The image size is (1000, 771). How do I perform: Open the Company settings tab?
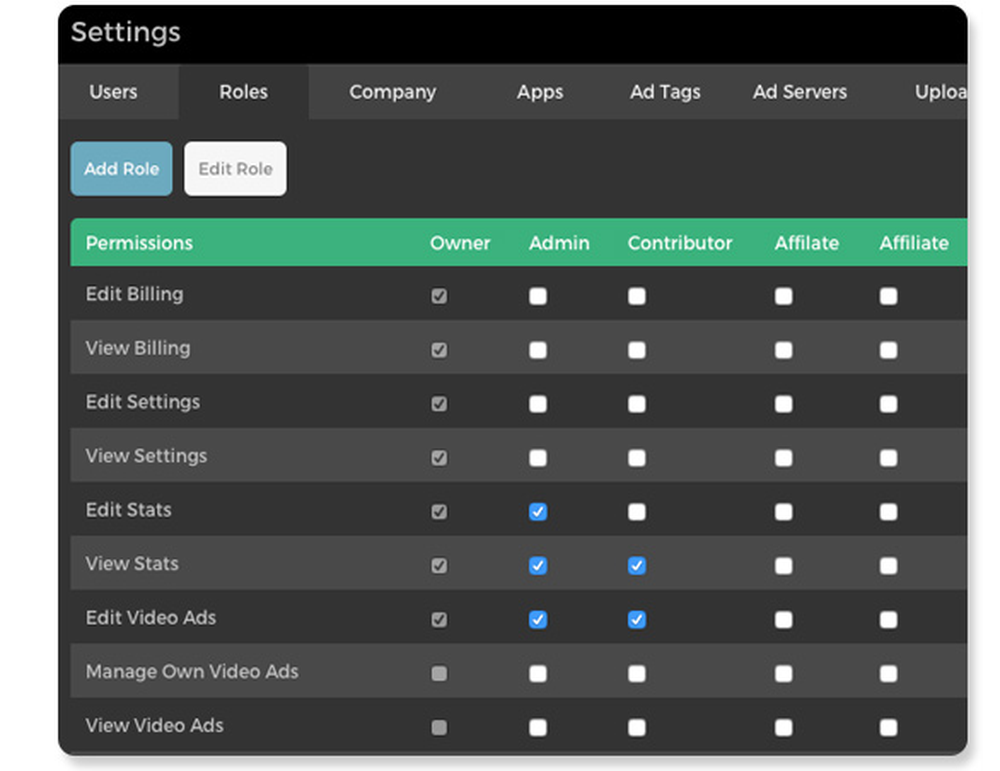coord(392,92)
